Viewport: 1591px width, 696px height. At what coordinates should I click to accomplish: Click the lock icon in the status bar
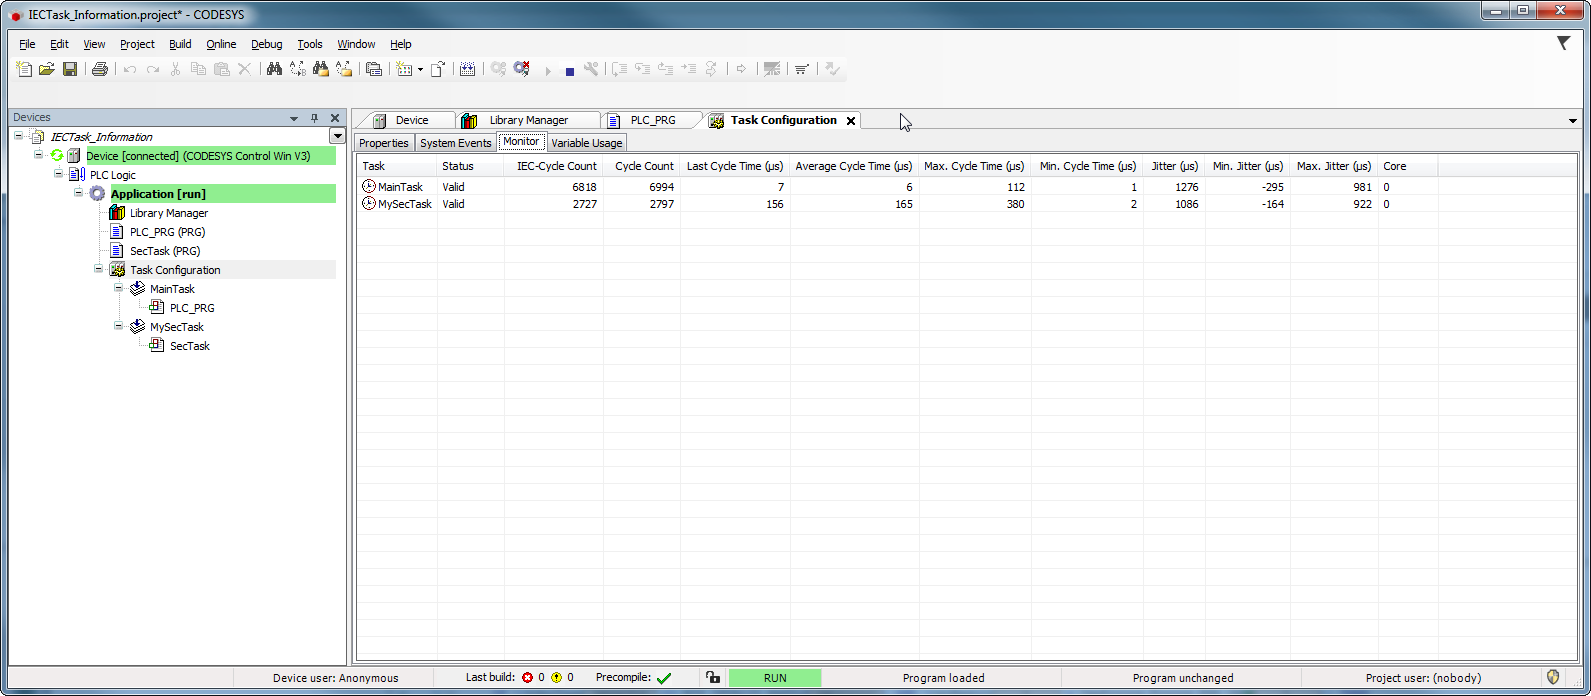[712, 677]
